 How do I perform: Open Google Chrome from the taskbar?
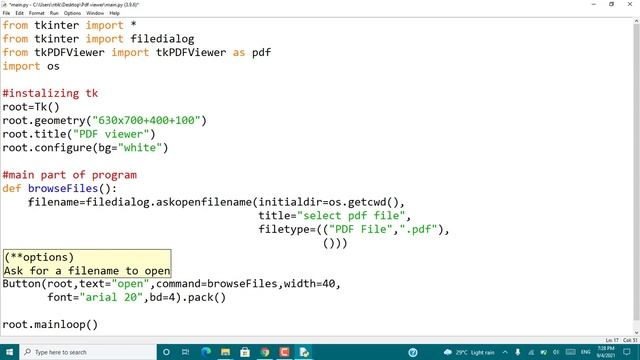pos(264,352)
